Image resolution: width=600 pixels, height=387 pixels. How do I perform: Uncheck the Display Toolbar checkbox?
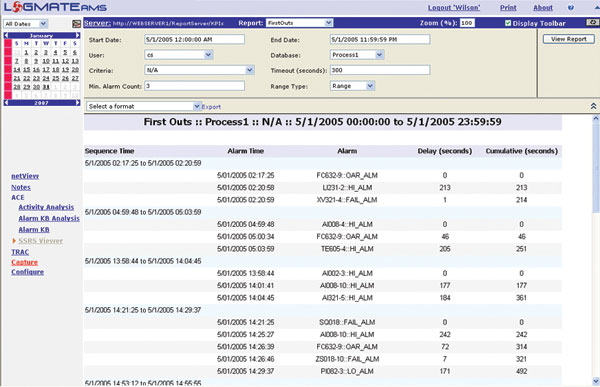click(x=508, y=23)
